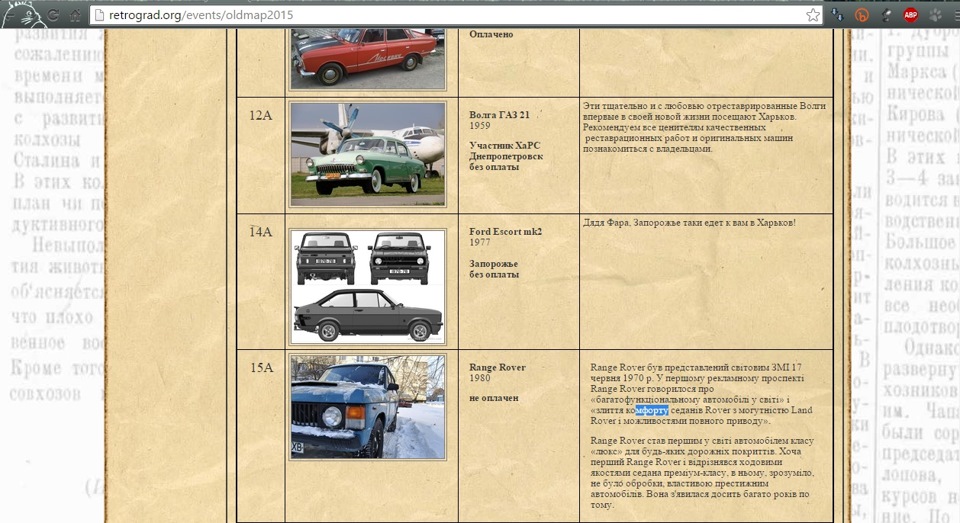The width and height of the screenshot is (960, 523).
Task: Bookmark this page with the star icon
Action: [x=812, y=15]
